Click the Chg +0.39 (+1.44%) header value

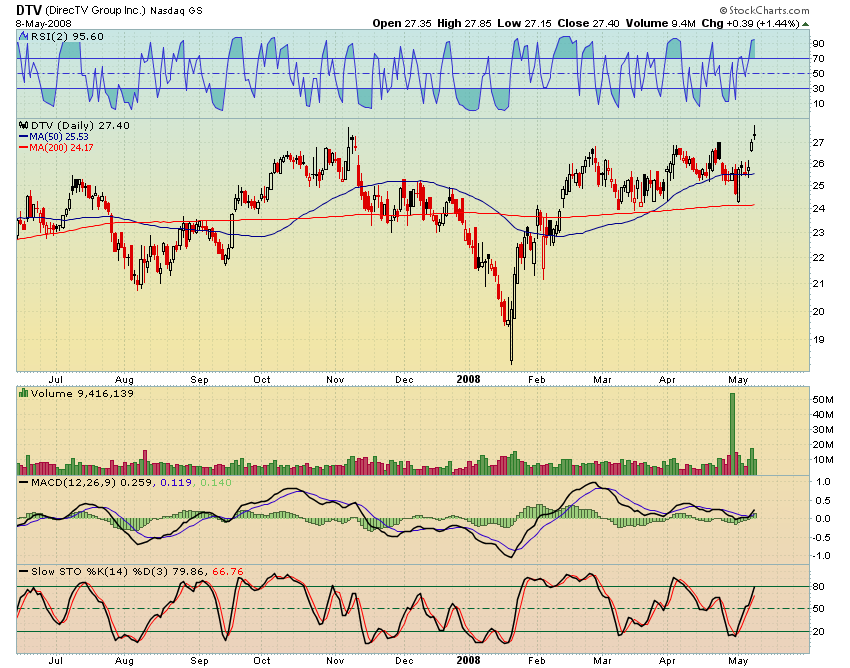(x=750, y=23)
